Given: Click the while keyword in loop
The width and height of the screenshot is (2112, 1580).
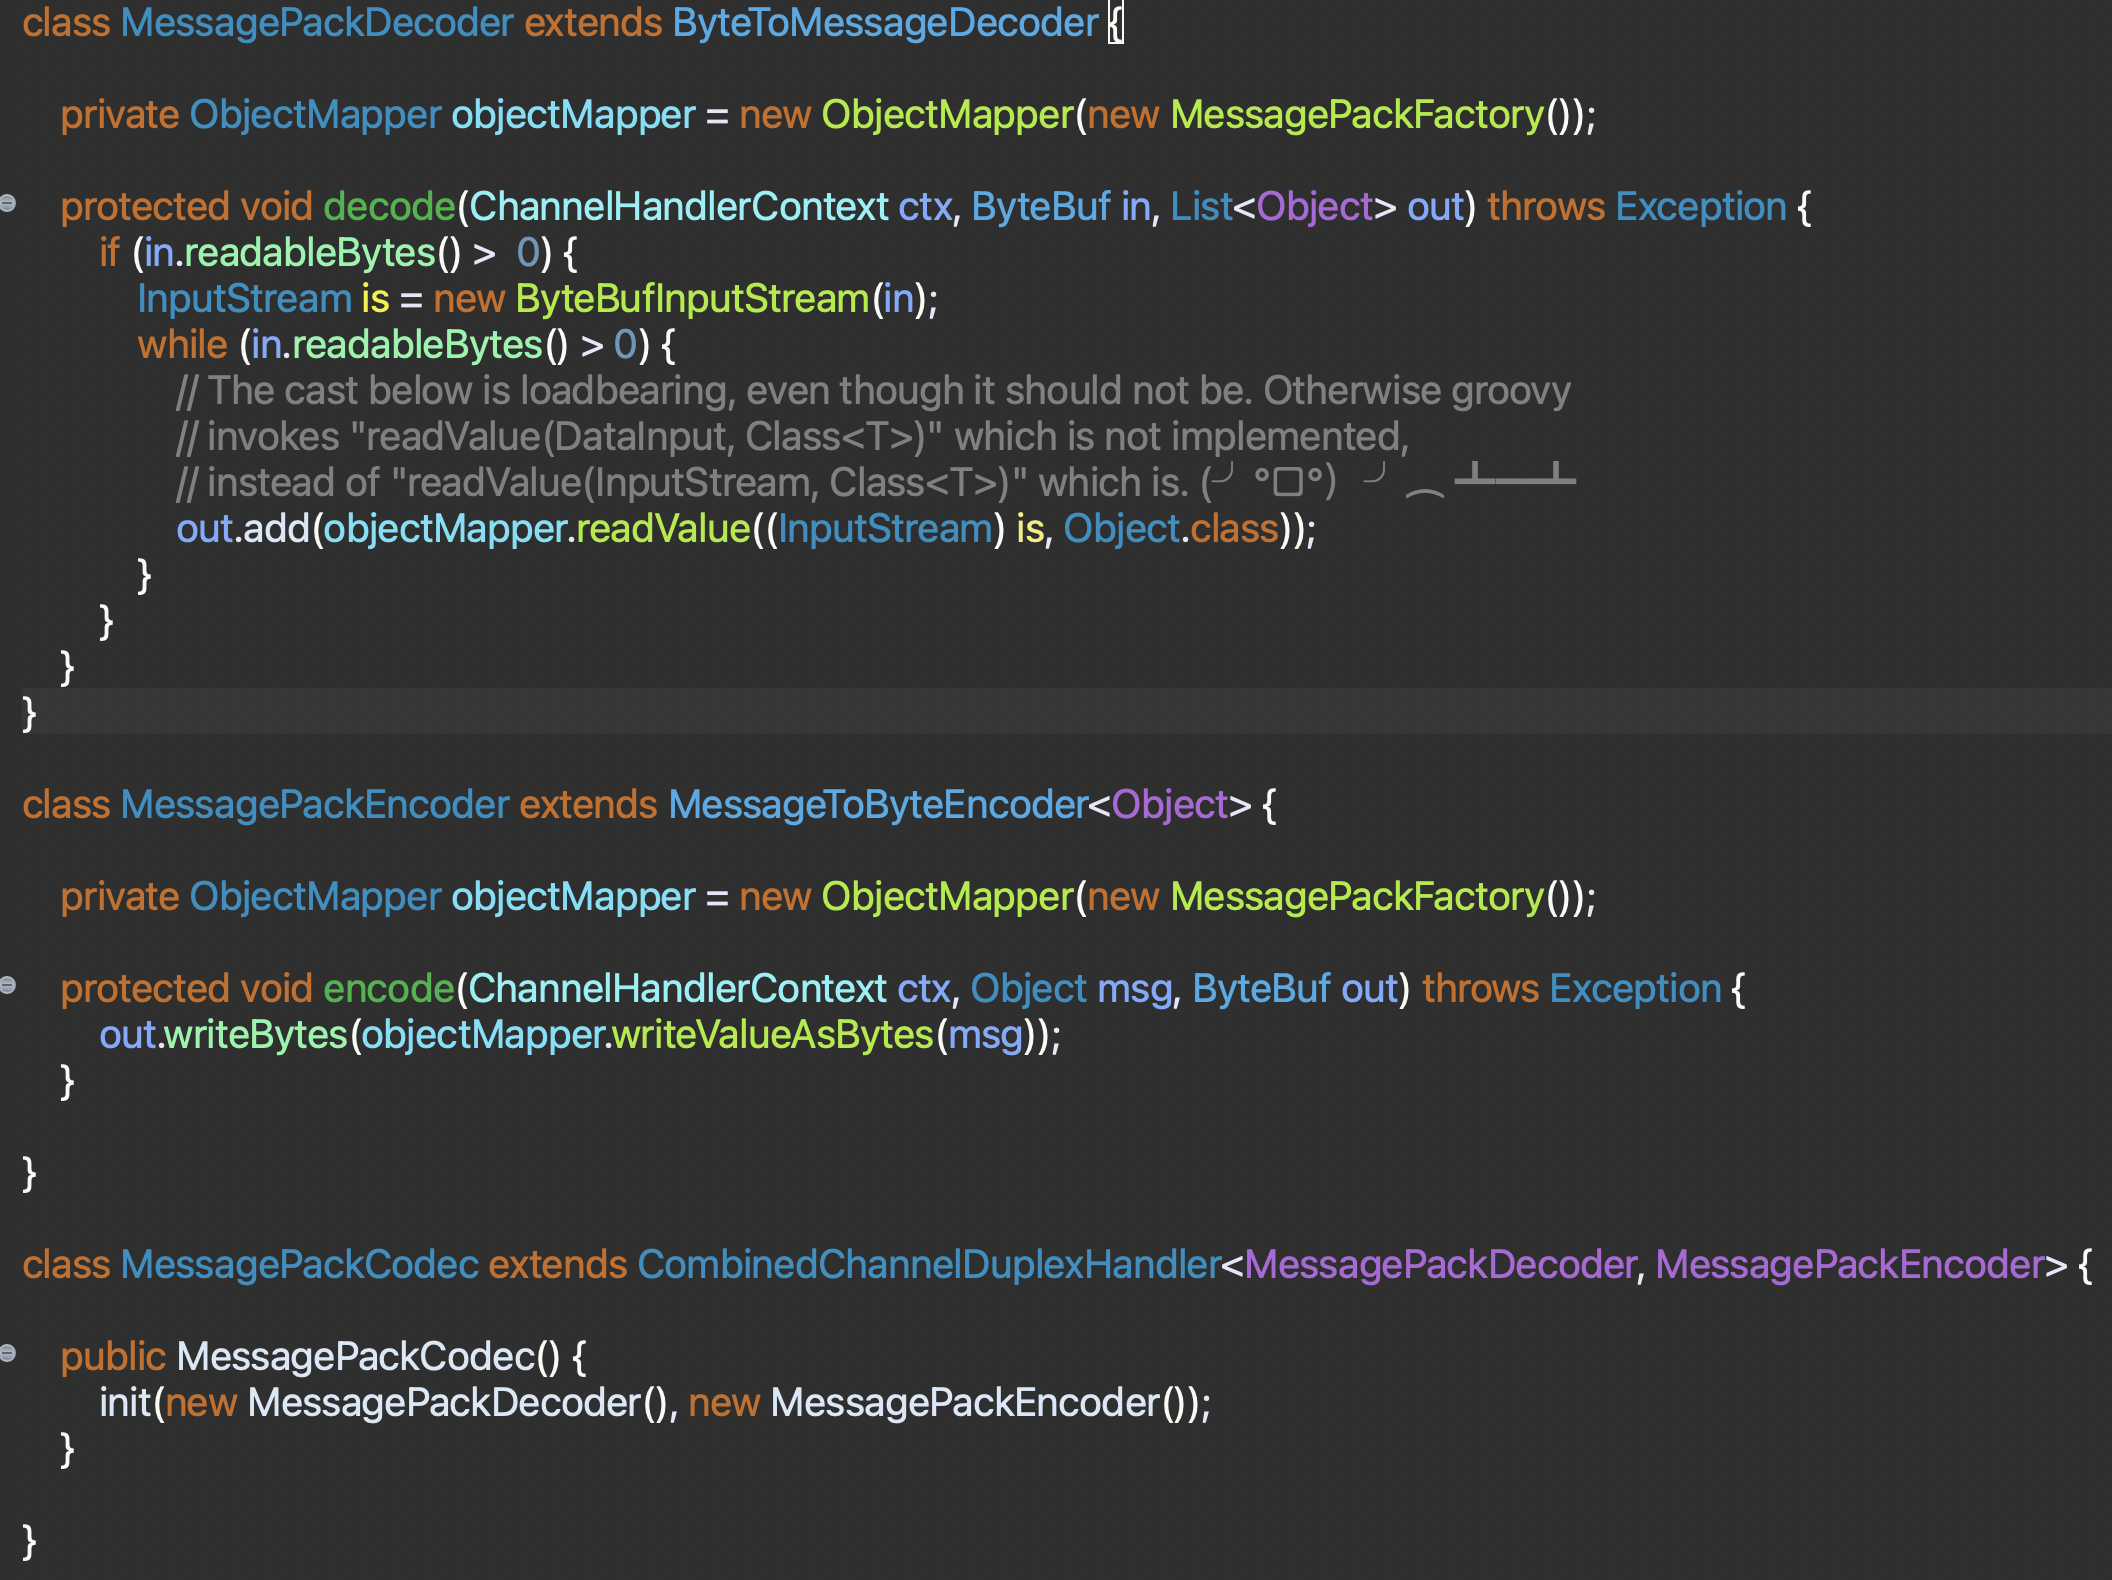Looking at the screenshot, I should click(182, 345).
